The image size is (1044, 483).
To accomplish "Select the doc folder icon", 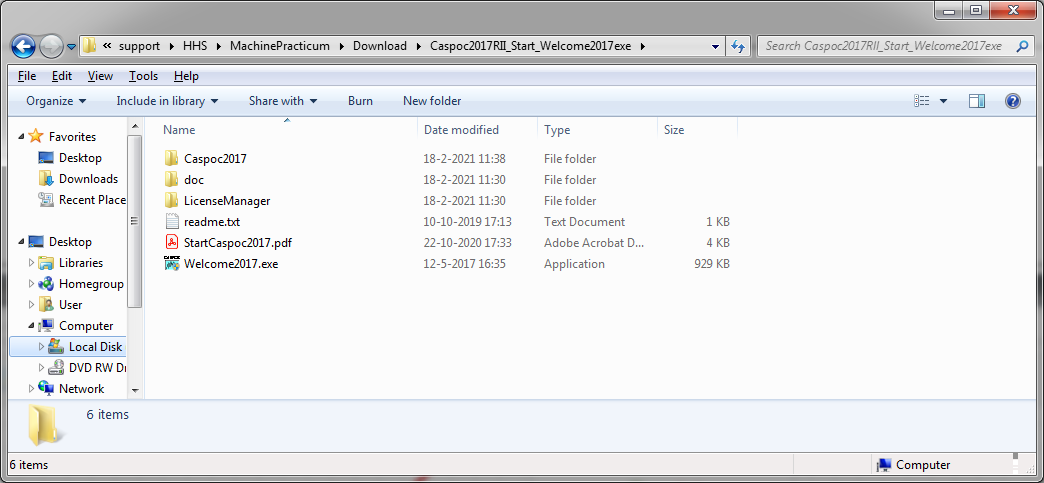I will point(172,180).
